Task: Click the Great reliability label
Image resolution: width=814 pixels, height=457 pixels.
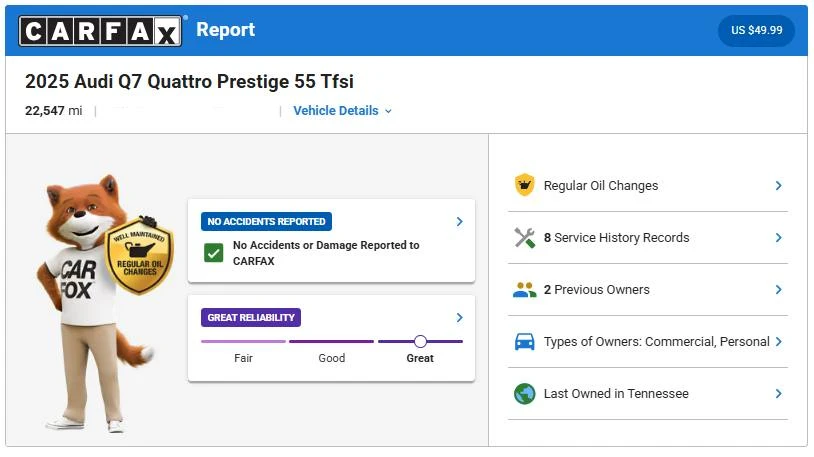Action: [420, 358]
